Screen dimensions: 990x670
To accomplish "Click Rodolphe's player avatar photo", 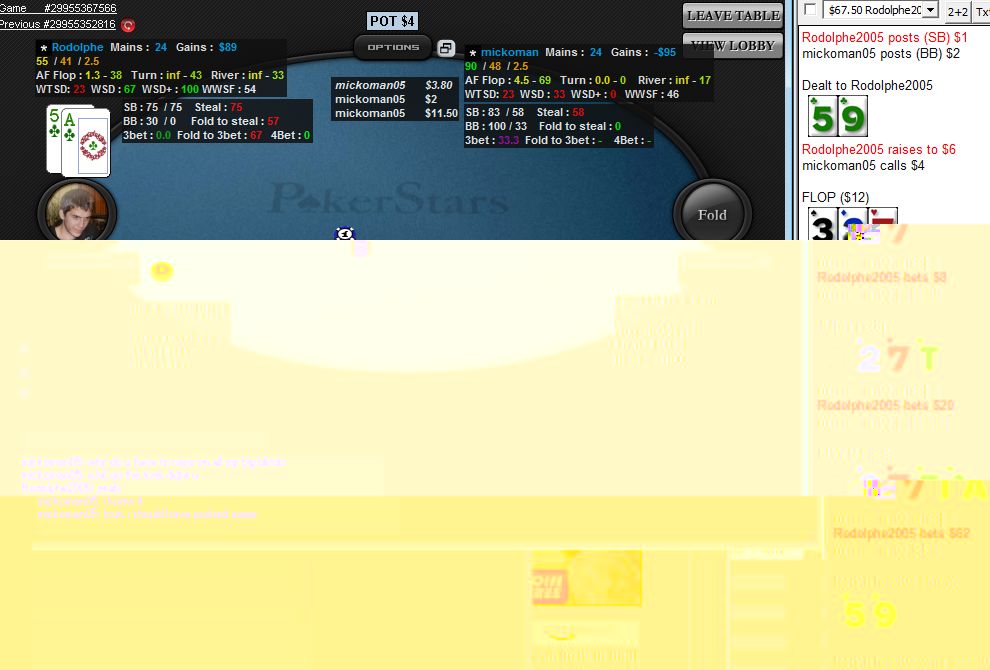I will coord(77,212).
